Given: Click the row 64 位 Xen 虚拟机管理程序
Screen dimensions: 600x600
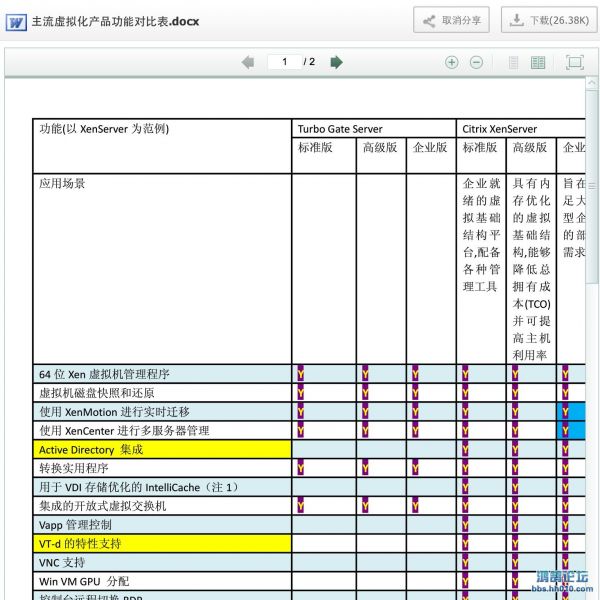Looking at the screenshot, I should (x=162, y=374).
